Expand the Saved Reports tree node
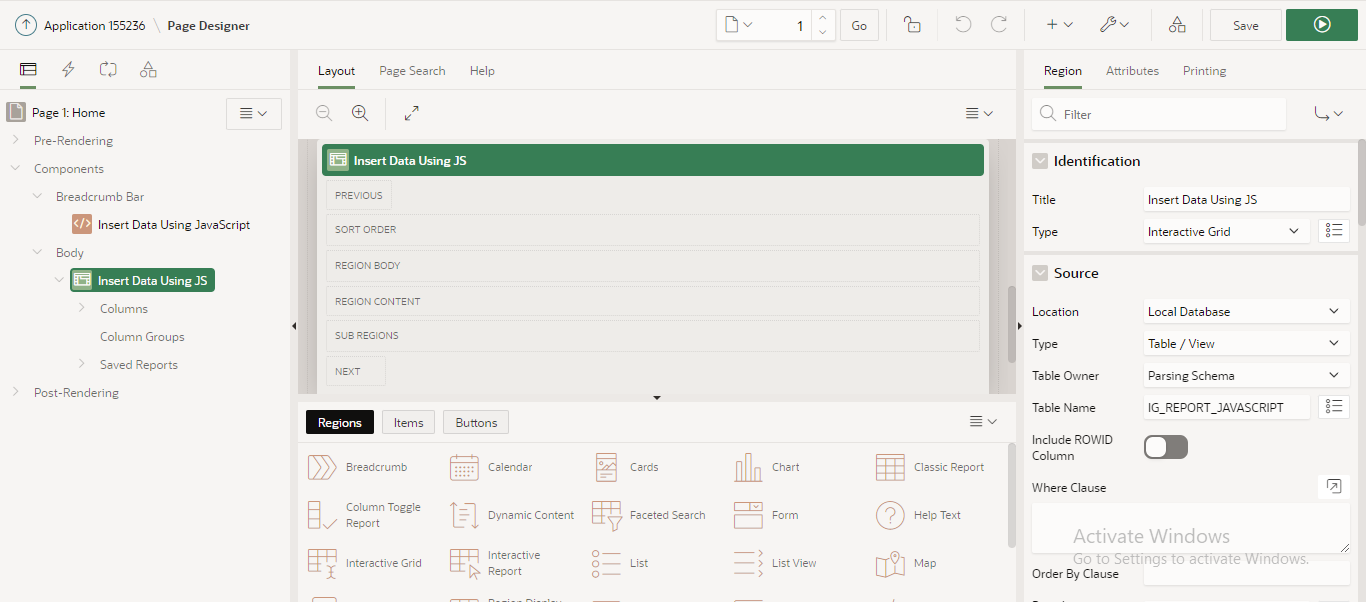This screenshot has width=1366, height=602. [x=82, y=364]
